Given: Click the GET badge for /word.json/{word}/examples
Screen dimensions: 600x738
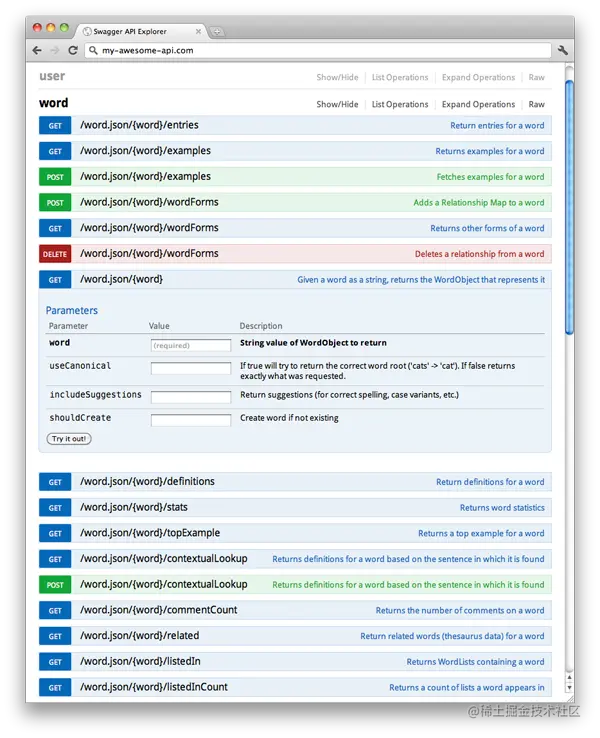Looking at the screenshot, I should (55, 151).
